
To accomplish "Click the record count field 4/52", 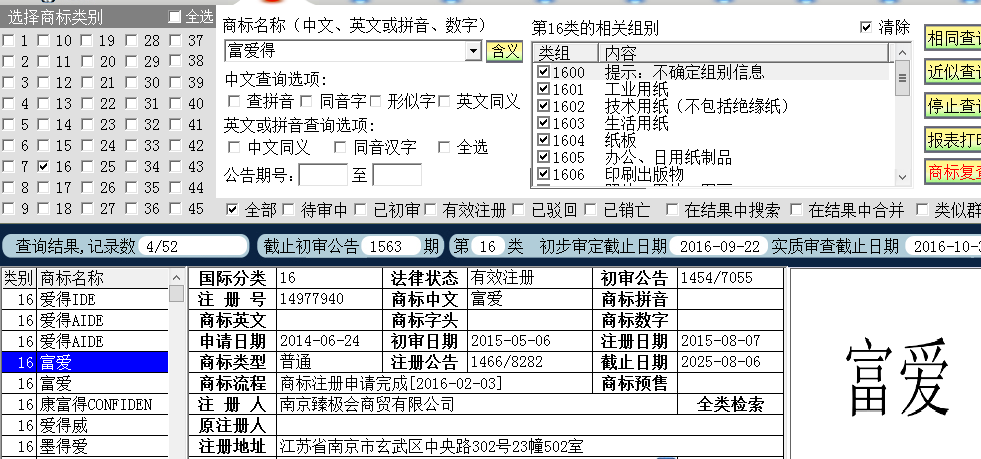I will 193,246.
